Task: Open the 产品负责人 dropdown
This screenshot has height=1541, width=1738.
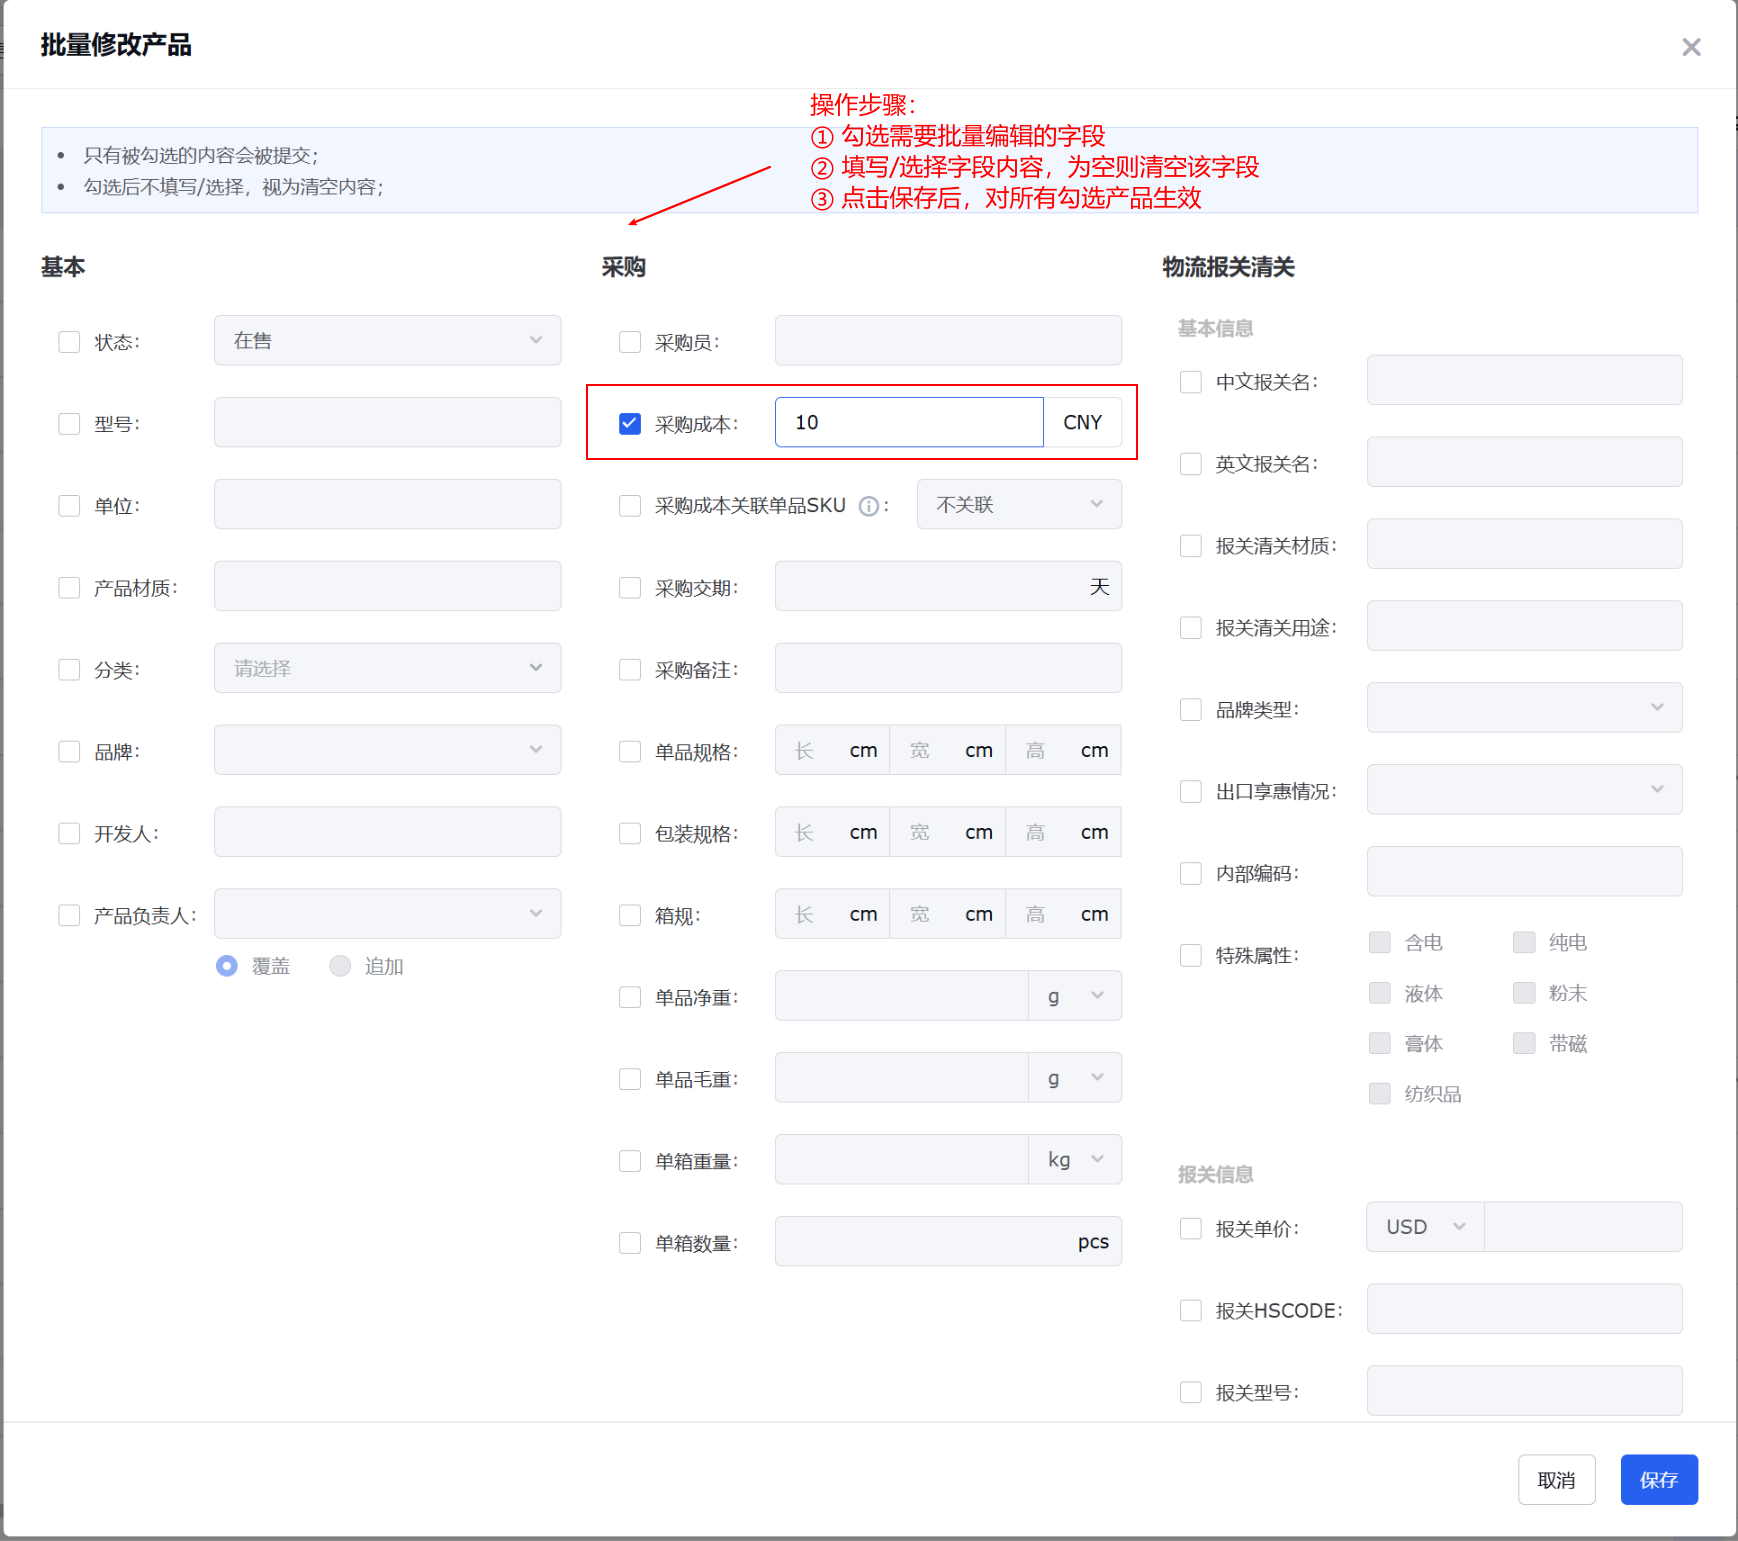Action: tap(387, 915)
